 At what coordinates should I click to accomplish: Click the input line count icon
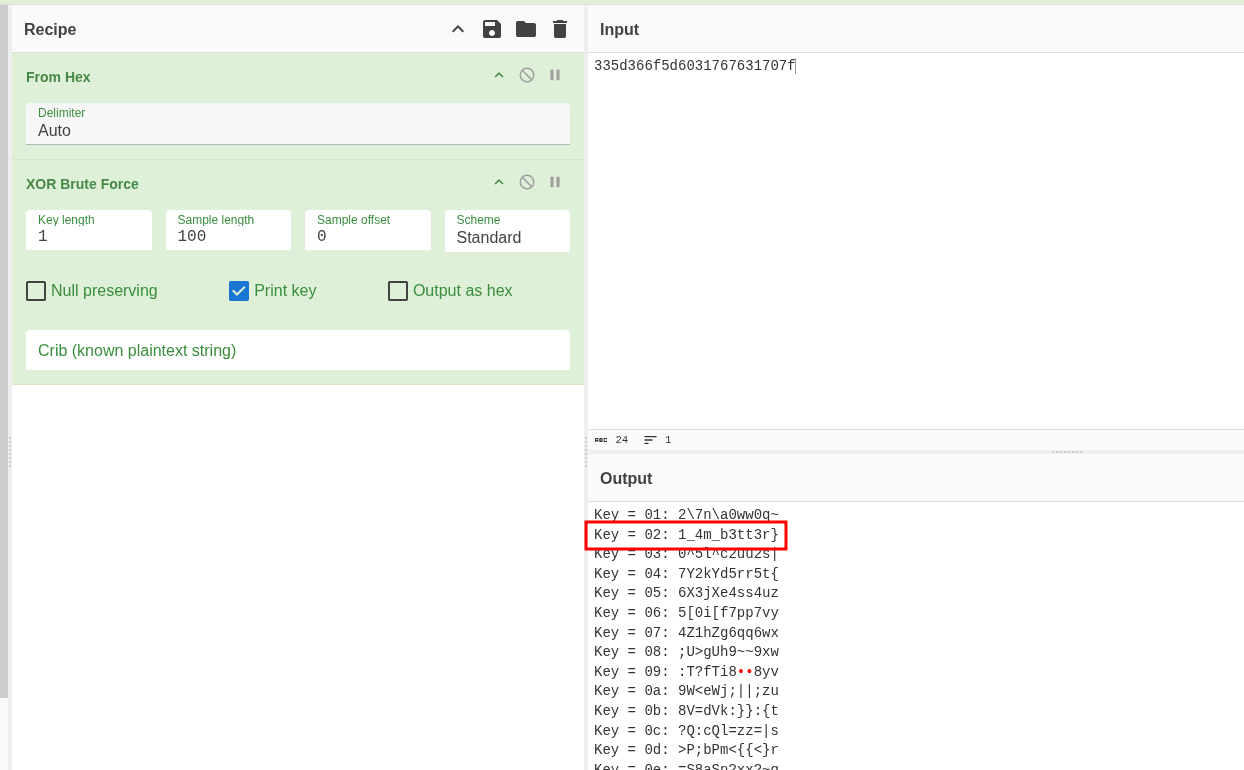[x=650, y=440]
